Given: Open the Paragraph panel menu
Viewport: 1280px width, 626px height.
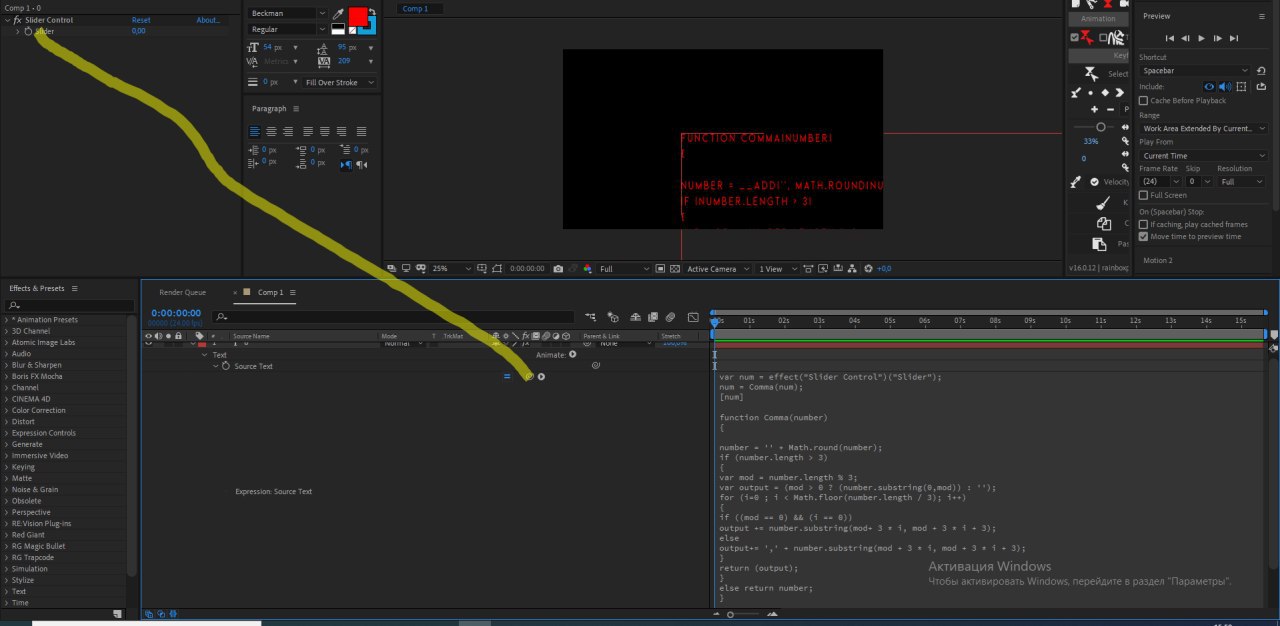Looking at the screenshot, I should point(296,108).
